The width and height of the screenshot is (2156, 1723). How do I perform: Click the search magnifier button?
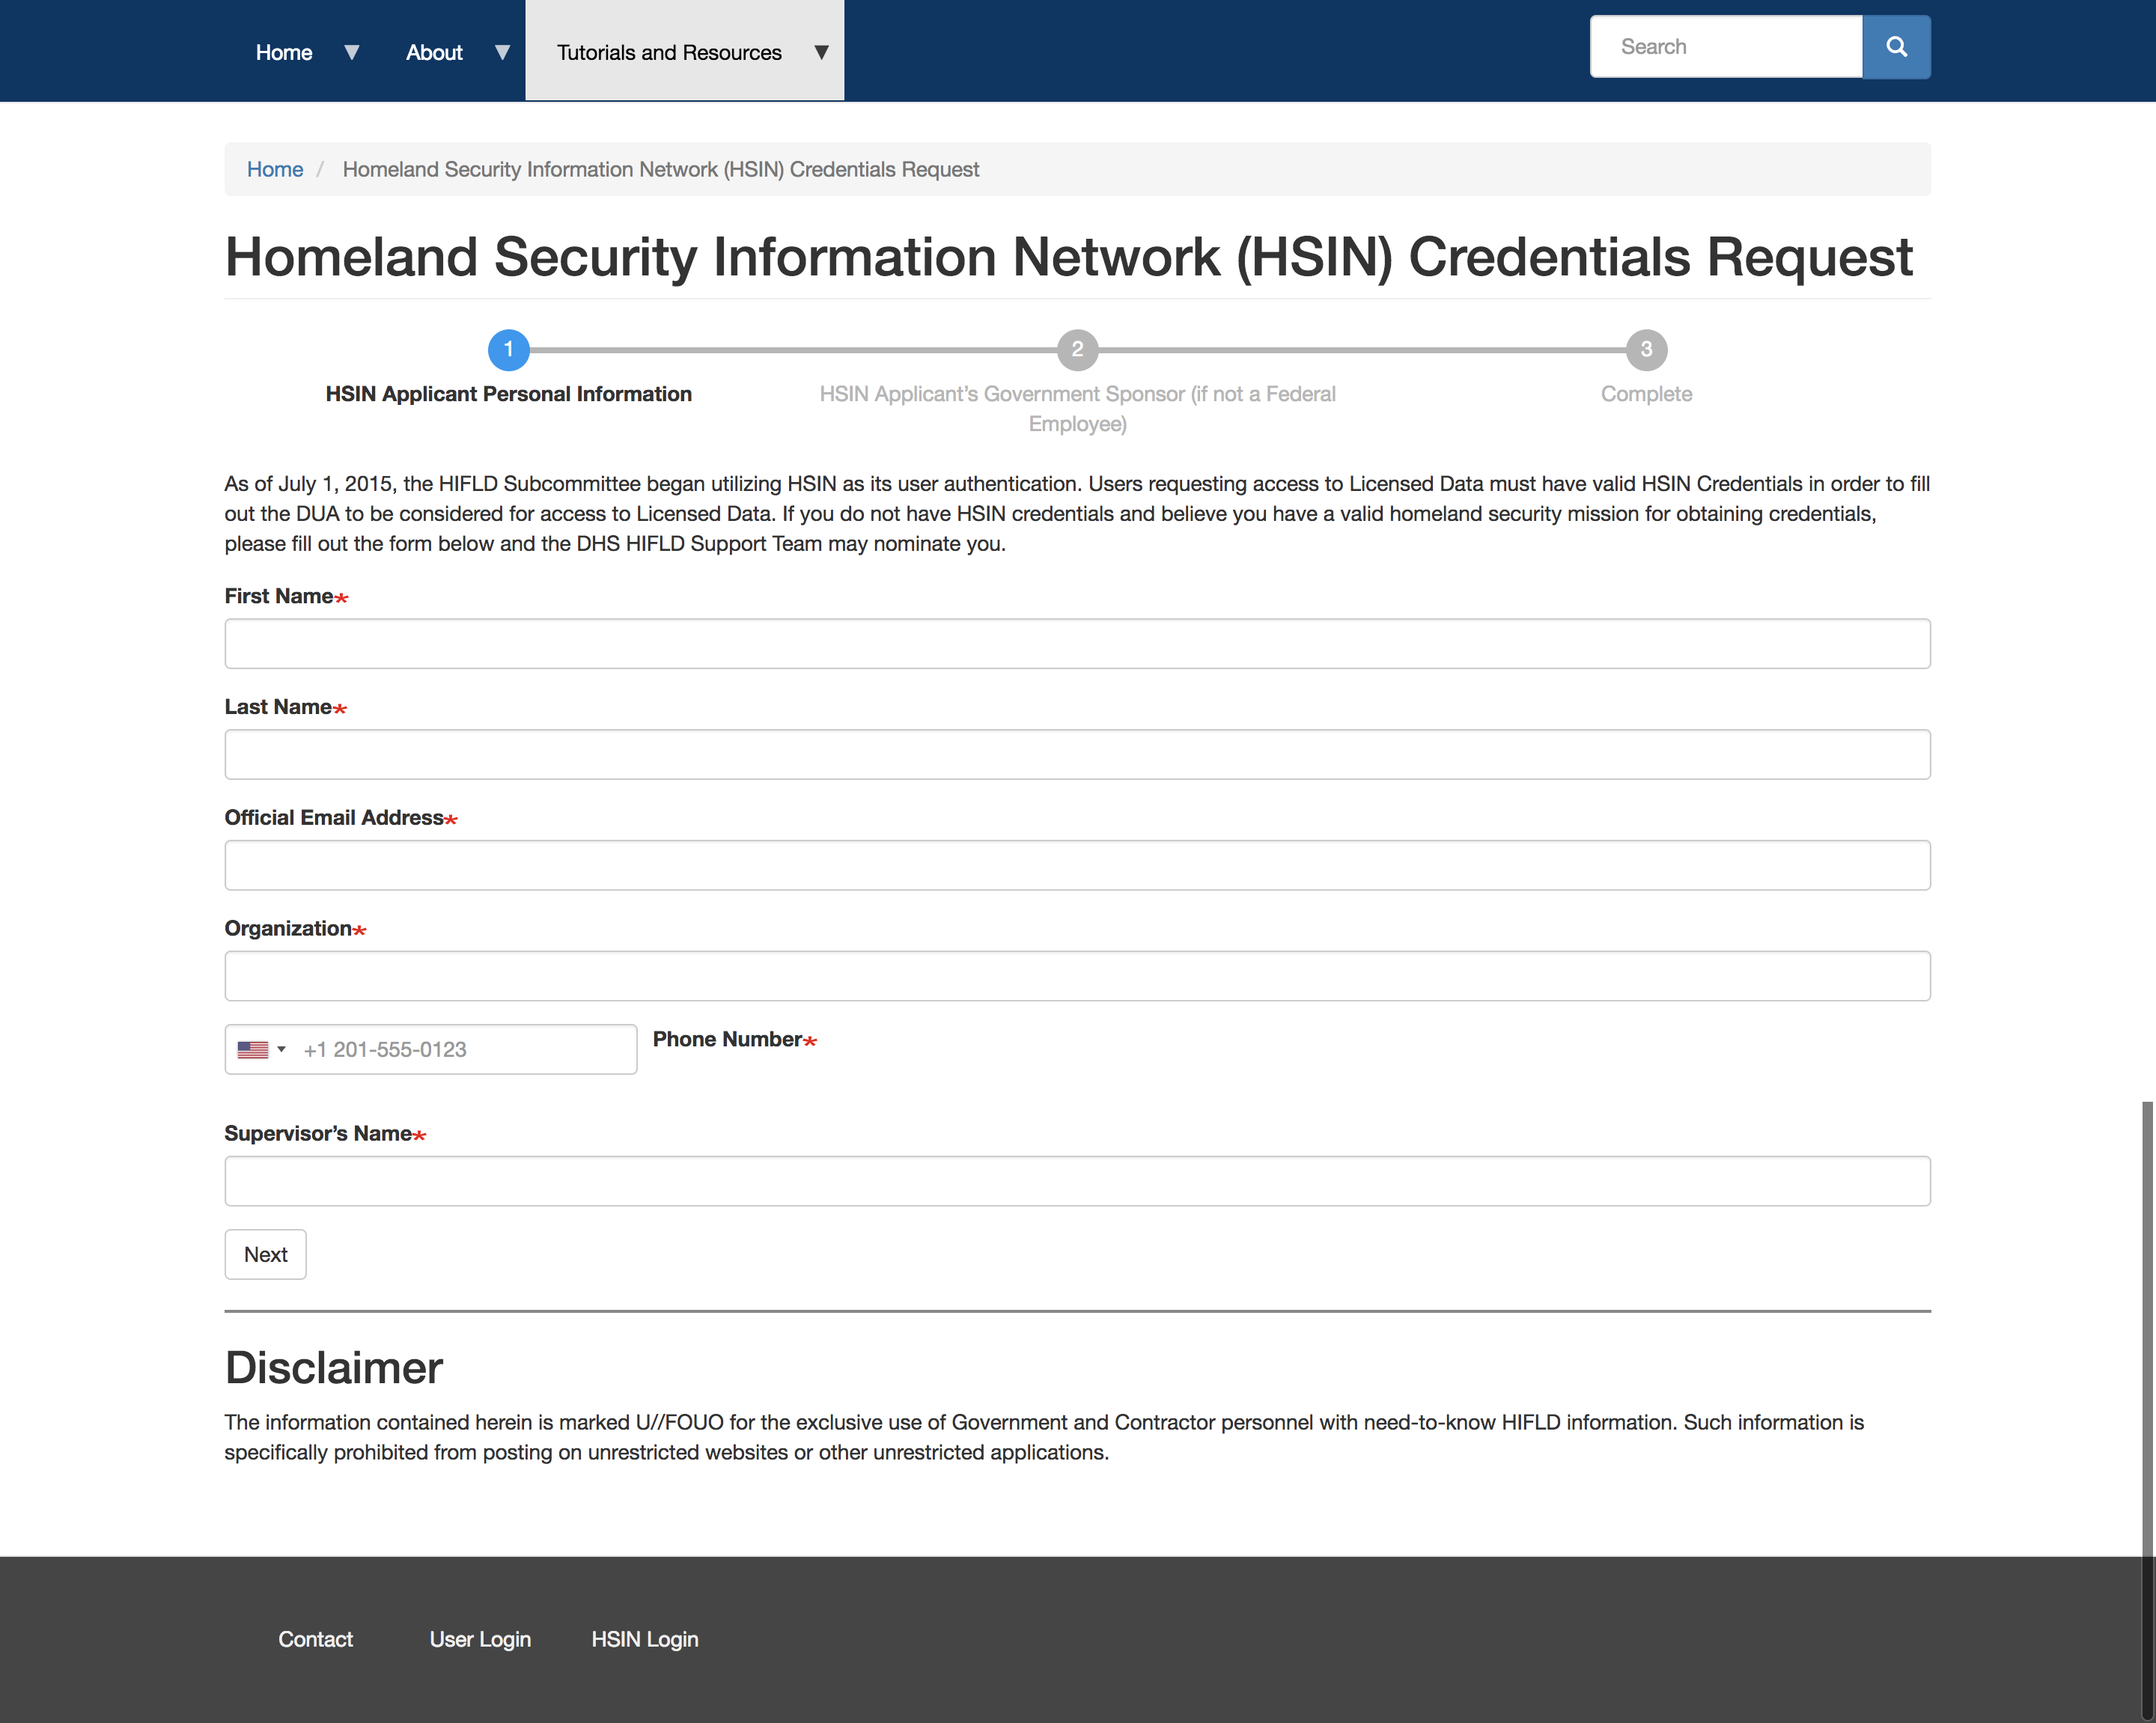tap(1896, 47)
